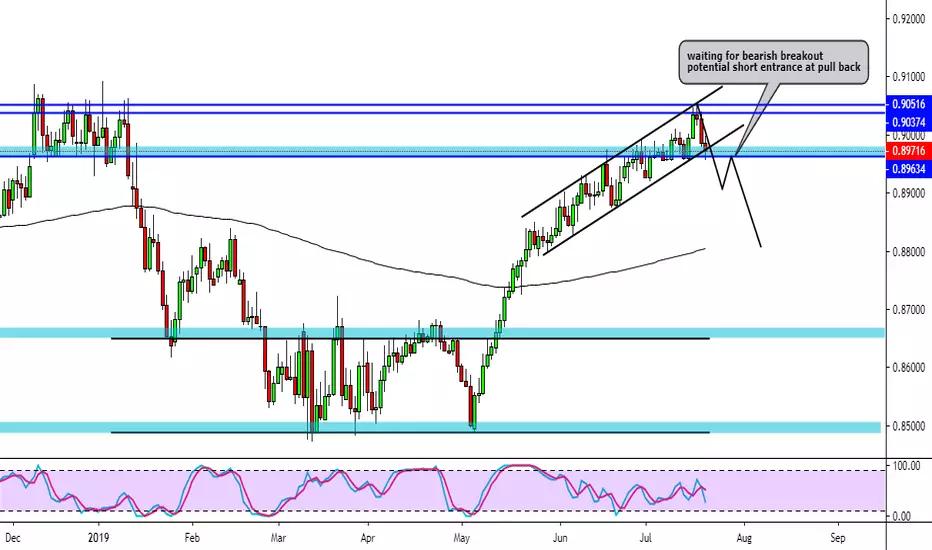Click the 2019 label on time axis

(99, 538)
